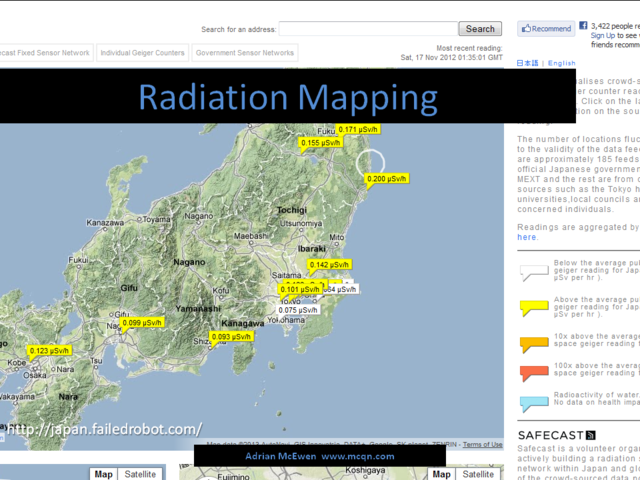This screenshot has width=640, height=480.
Task: Click the Fukui city label
Action: pyautogui.click(x=78, y=260)
